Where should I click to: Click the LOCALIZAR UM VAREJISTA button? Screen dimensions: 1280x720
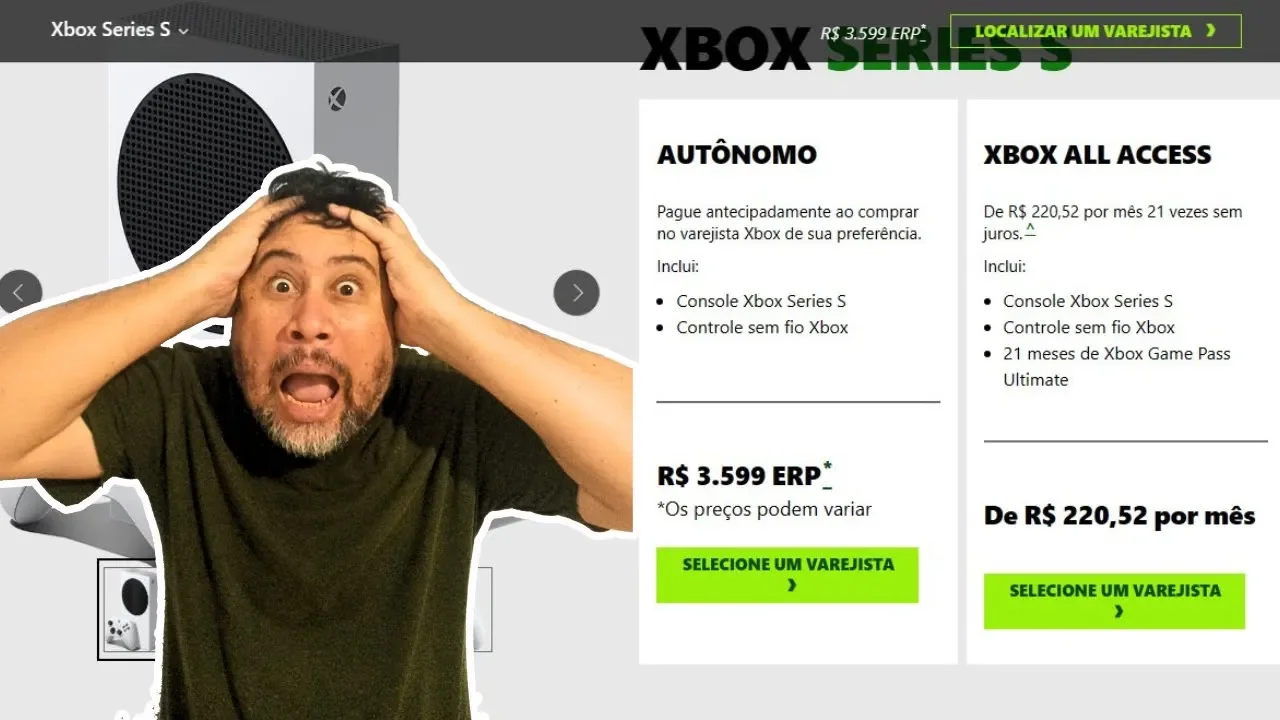click(x=1095, y=31)
